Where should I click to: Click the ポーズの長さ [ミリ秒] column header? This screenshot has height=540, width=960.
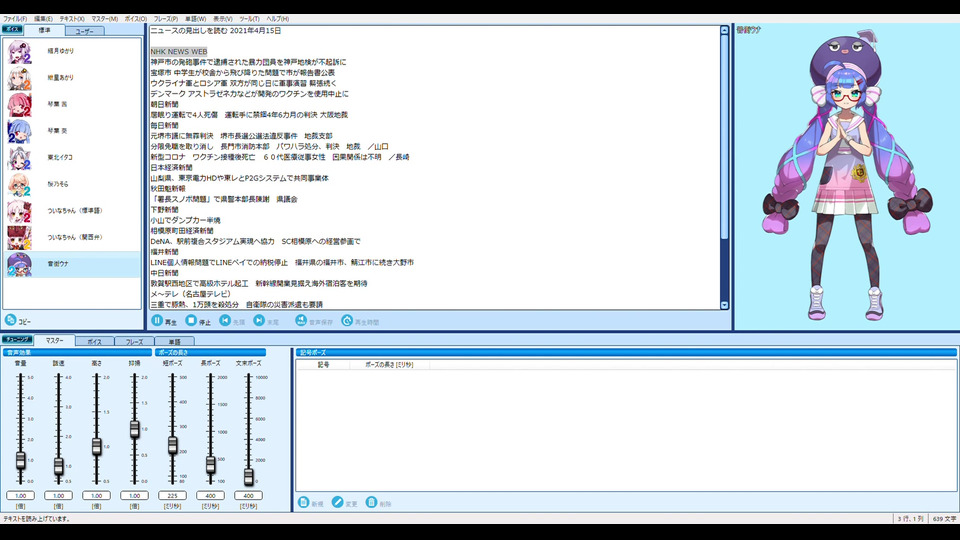coord(389,364)
